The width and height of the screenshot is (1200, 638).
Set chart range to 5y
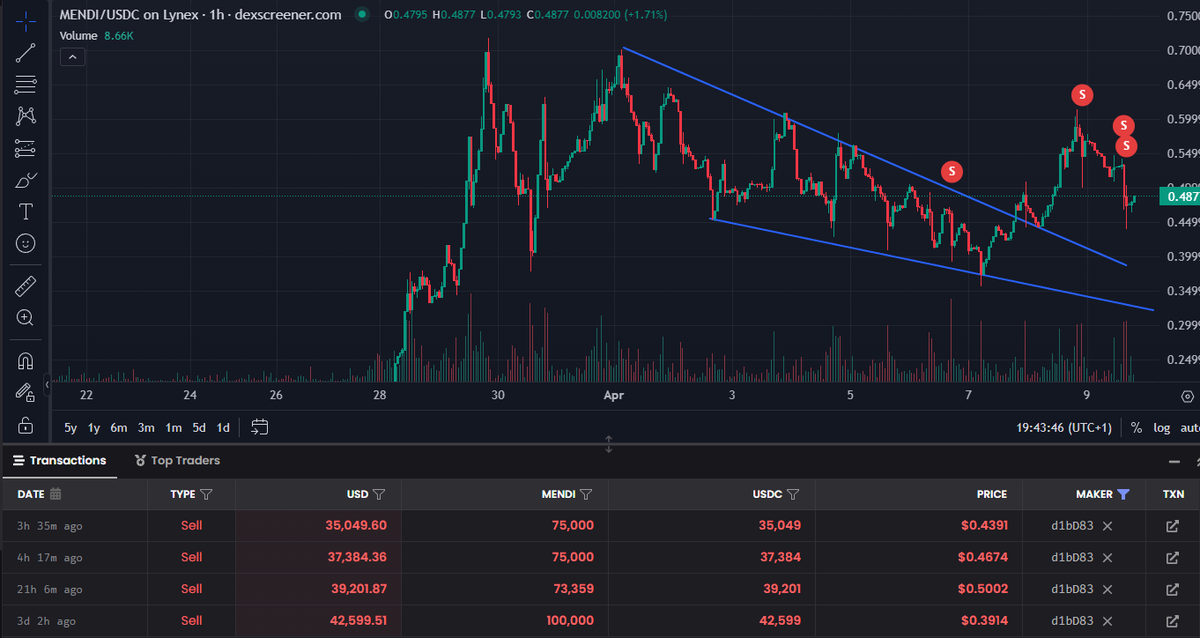click(x=70, y=428)
